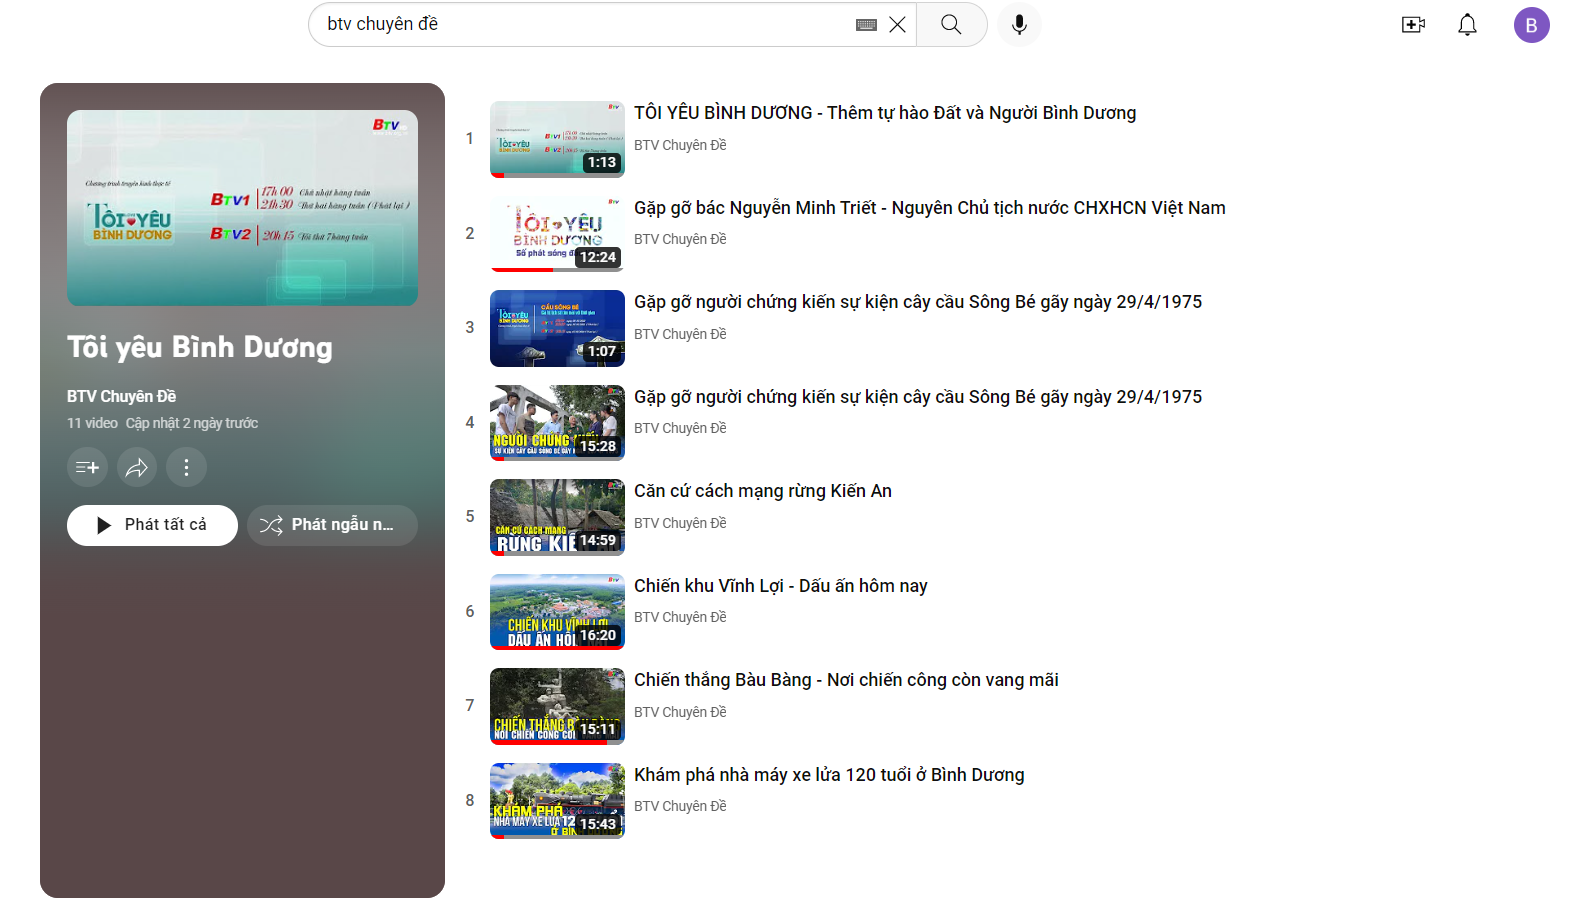Screen dimensions: 1583x916
Task: Open video 3 title about cầu Sông Bé
Action: tap(918, 302)
